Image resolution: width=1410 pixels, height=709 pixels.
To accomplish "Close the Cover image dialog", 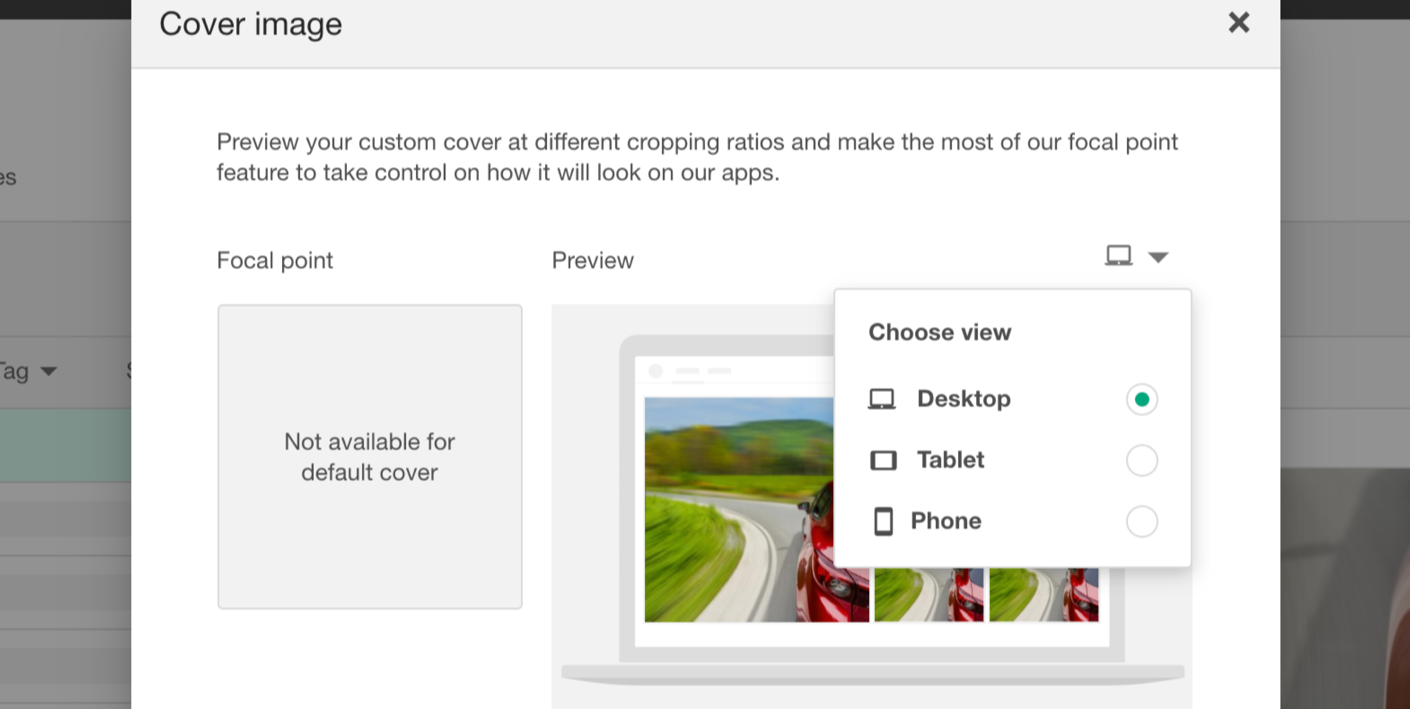I will pos(1239,22).
